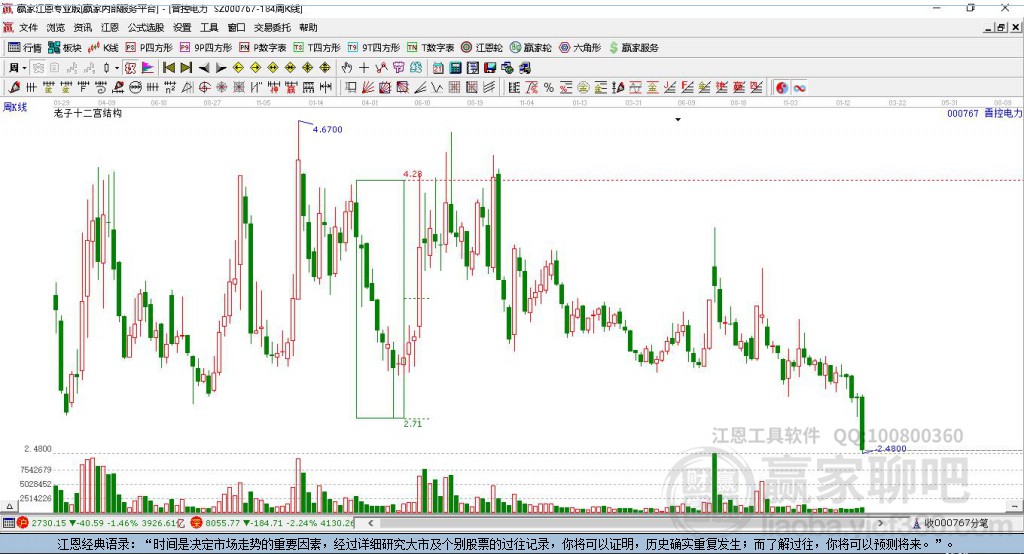Open the 浏览 menu

pos(56,27)
